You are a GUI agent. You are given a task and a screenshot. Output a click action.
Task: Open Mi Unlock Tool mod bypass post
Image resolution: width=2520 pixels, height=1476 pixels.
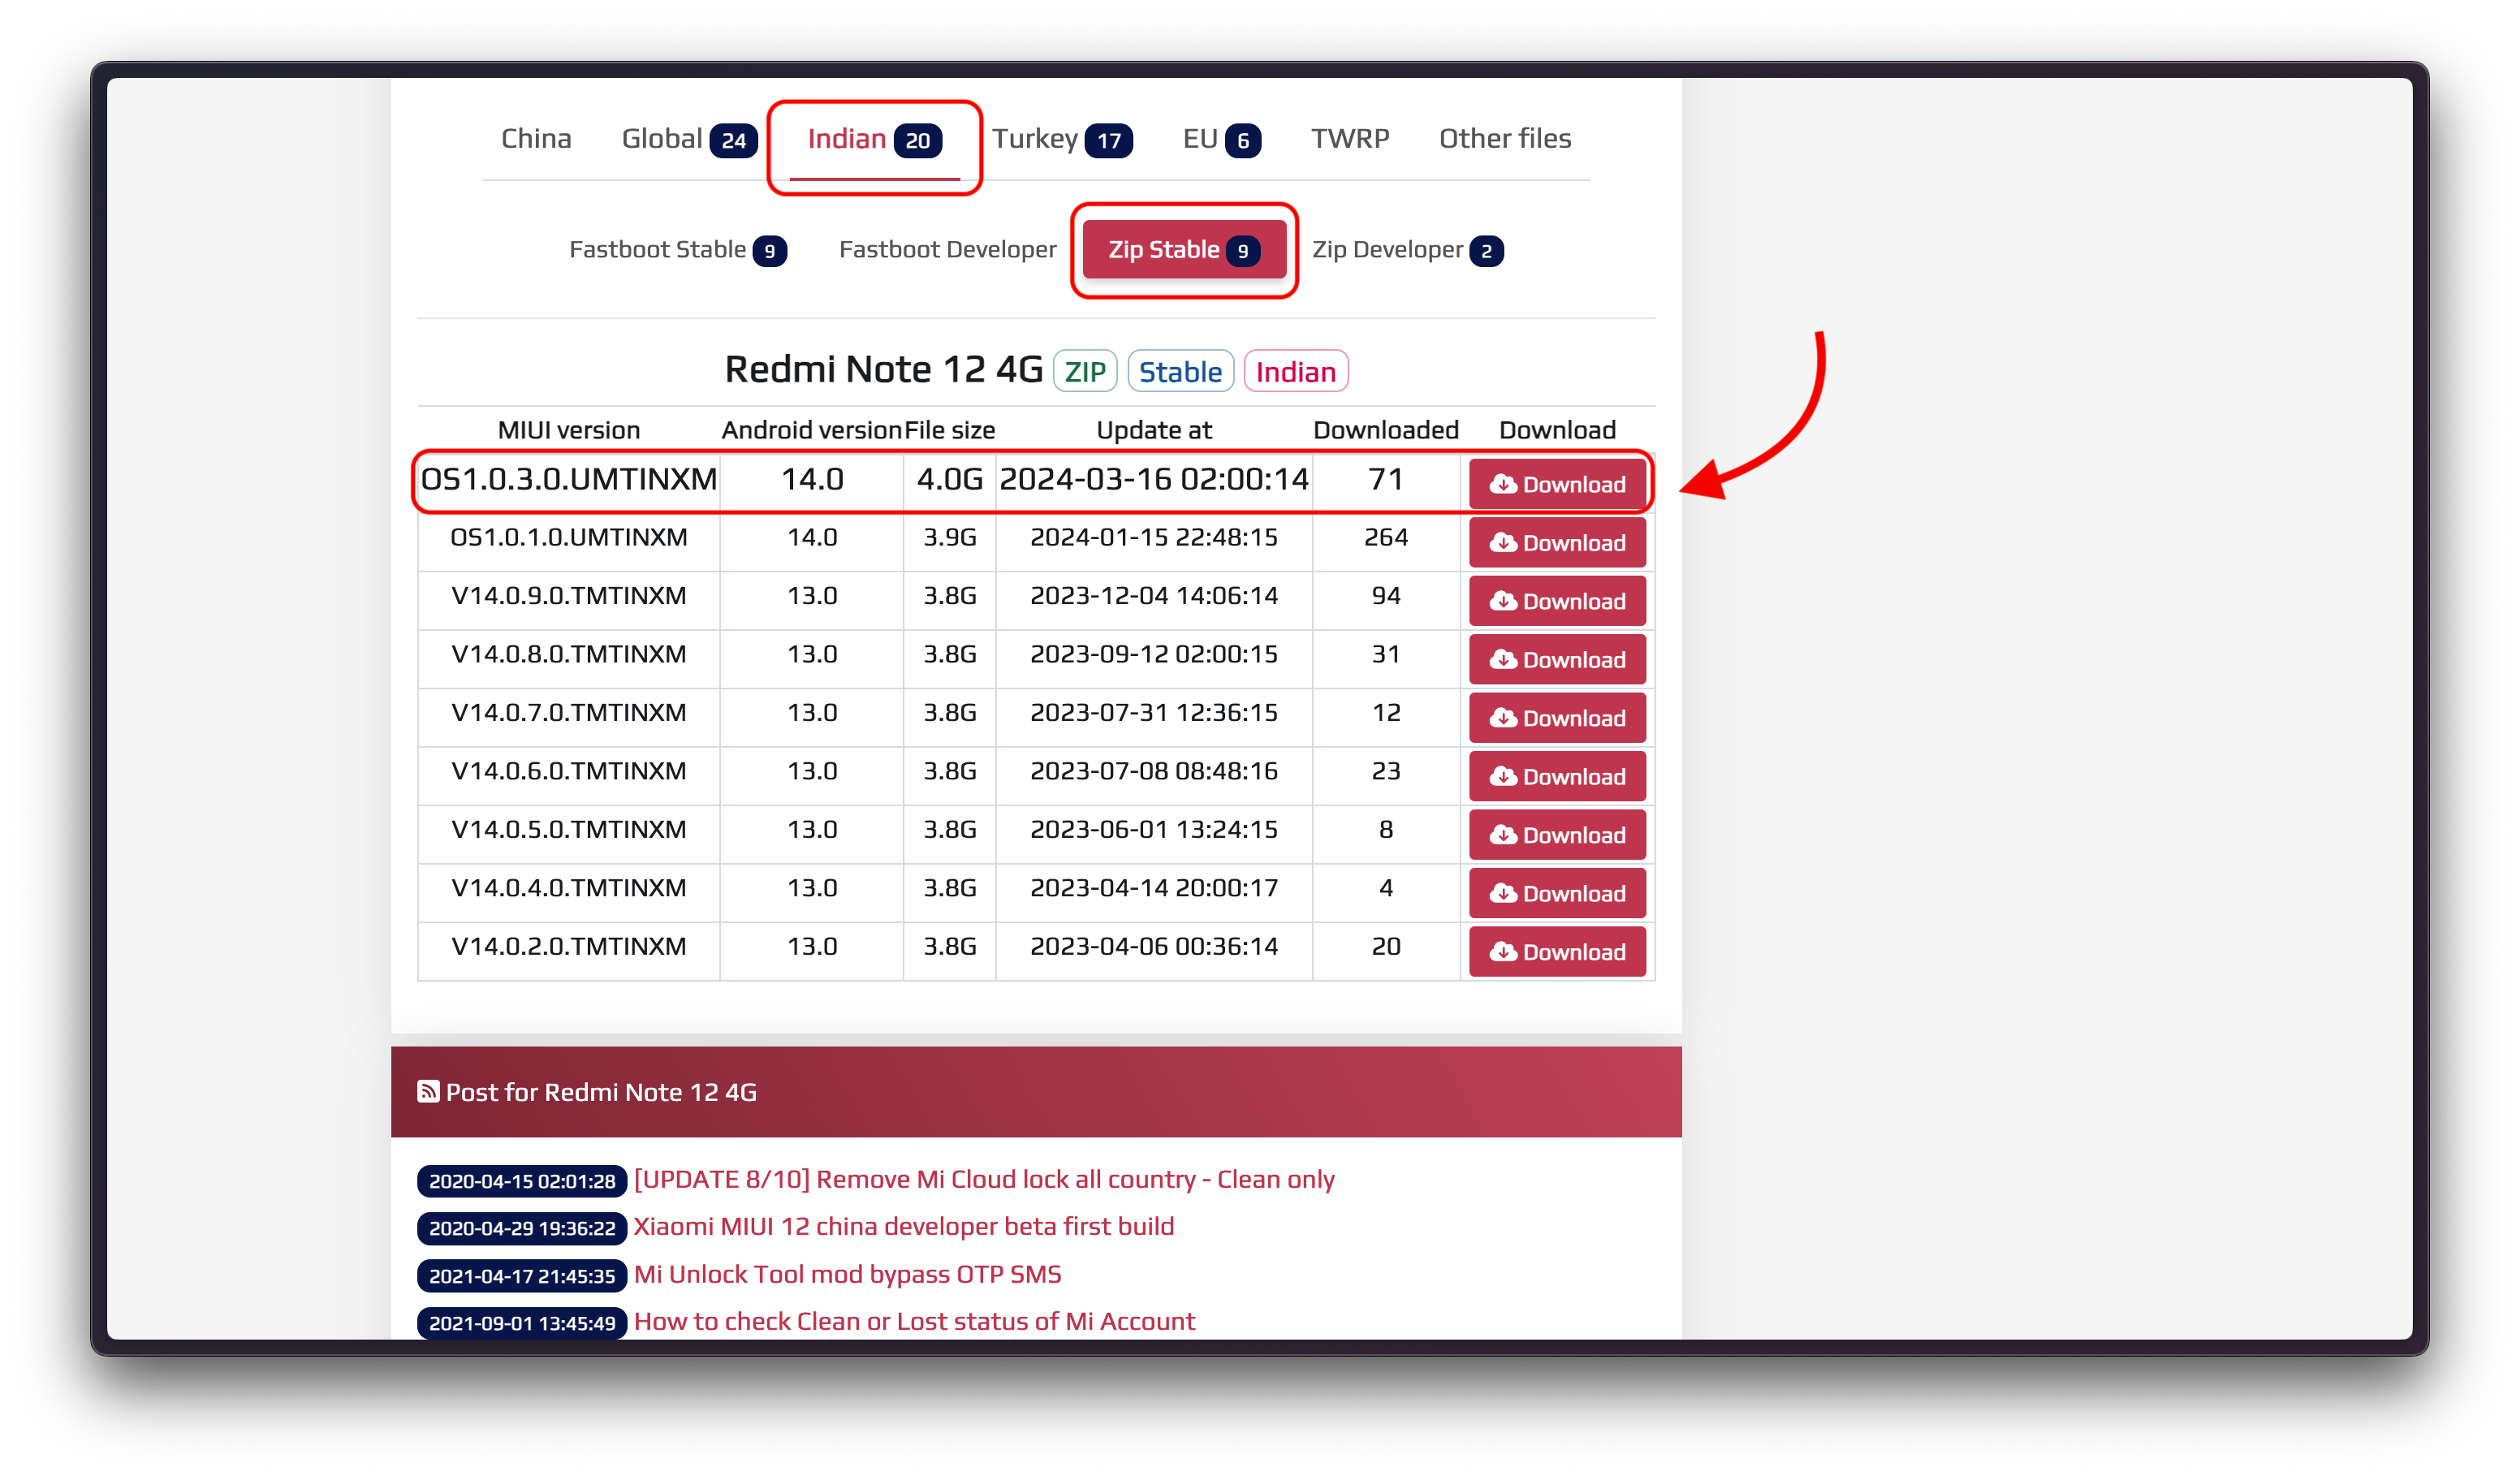point(847,1274)
